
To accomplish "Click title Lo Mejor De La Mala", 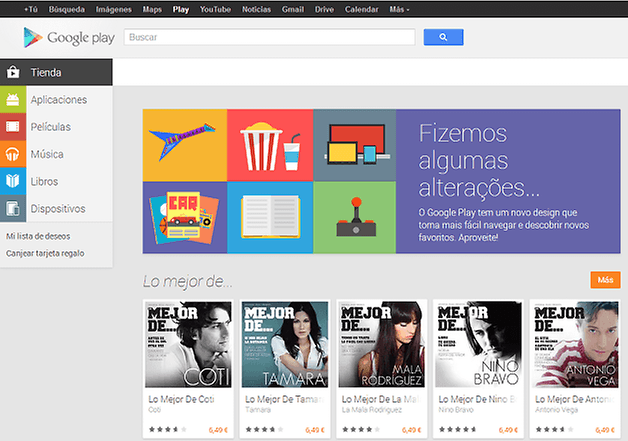I will click(382, 399).
